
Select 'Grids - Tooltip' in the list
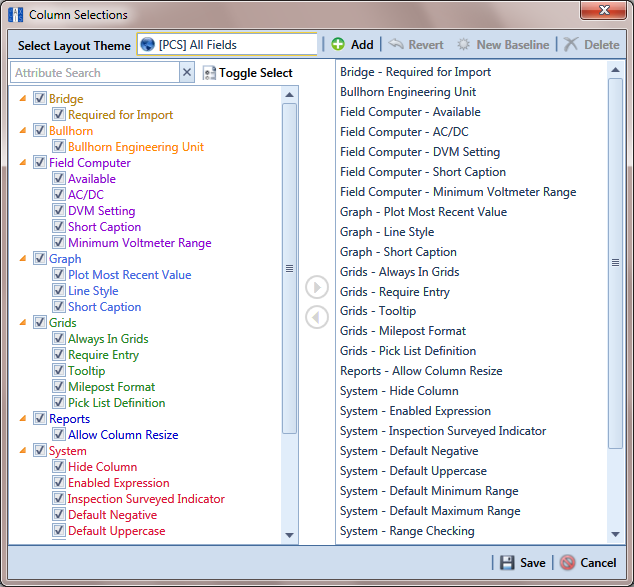click(x=378, y=311)
